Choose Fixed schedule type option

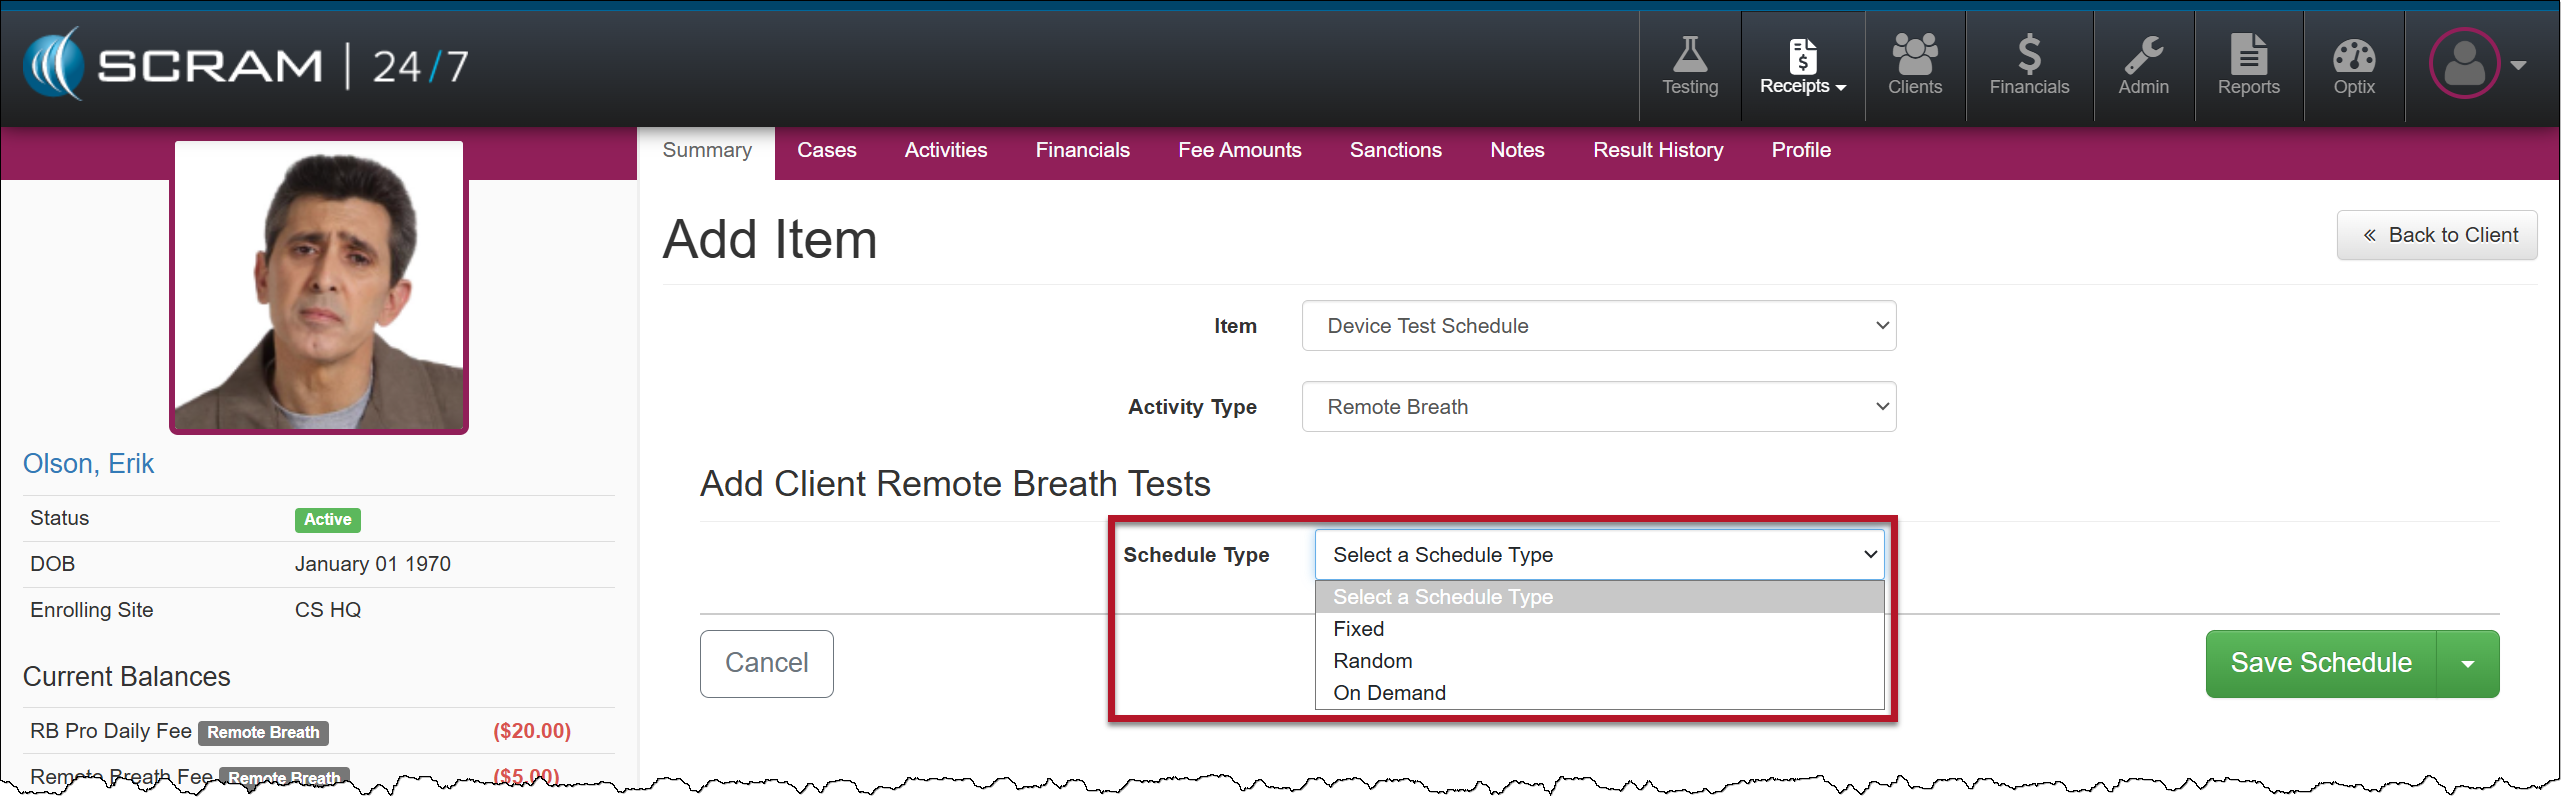1359,629
